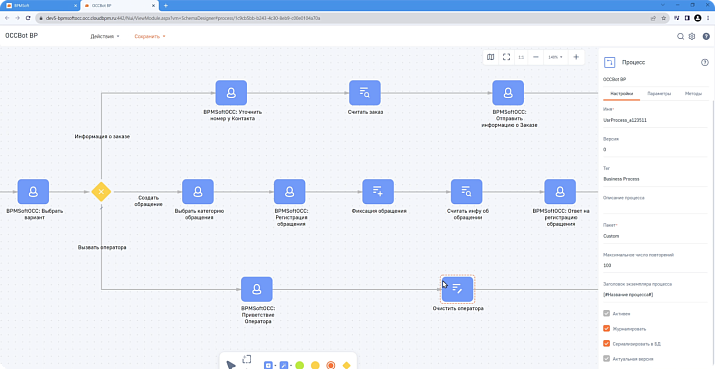Viewport: 715px width, 369px height.
Task: Open the 'Действия' dropdown menu
Action: tap(105, 36)
